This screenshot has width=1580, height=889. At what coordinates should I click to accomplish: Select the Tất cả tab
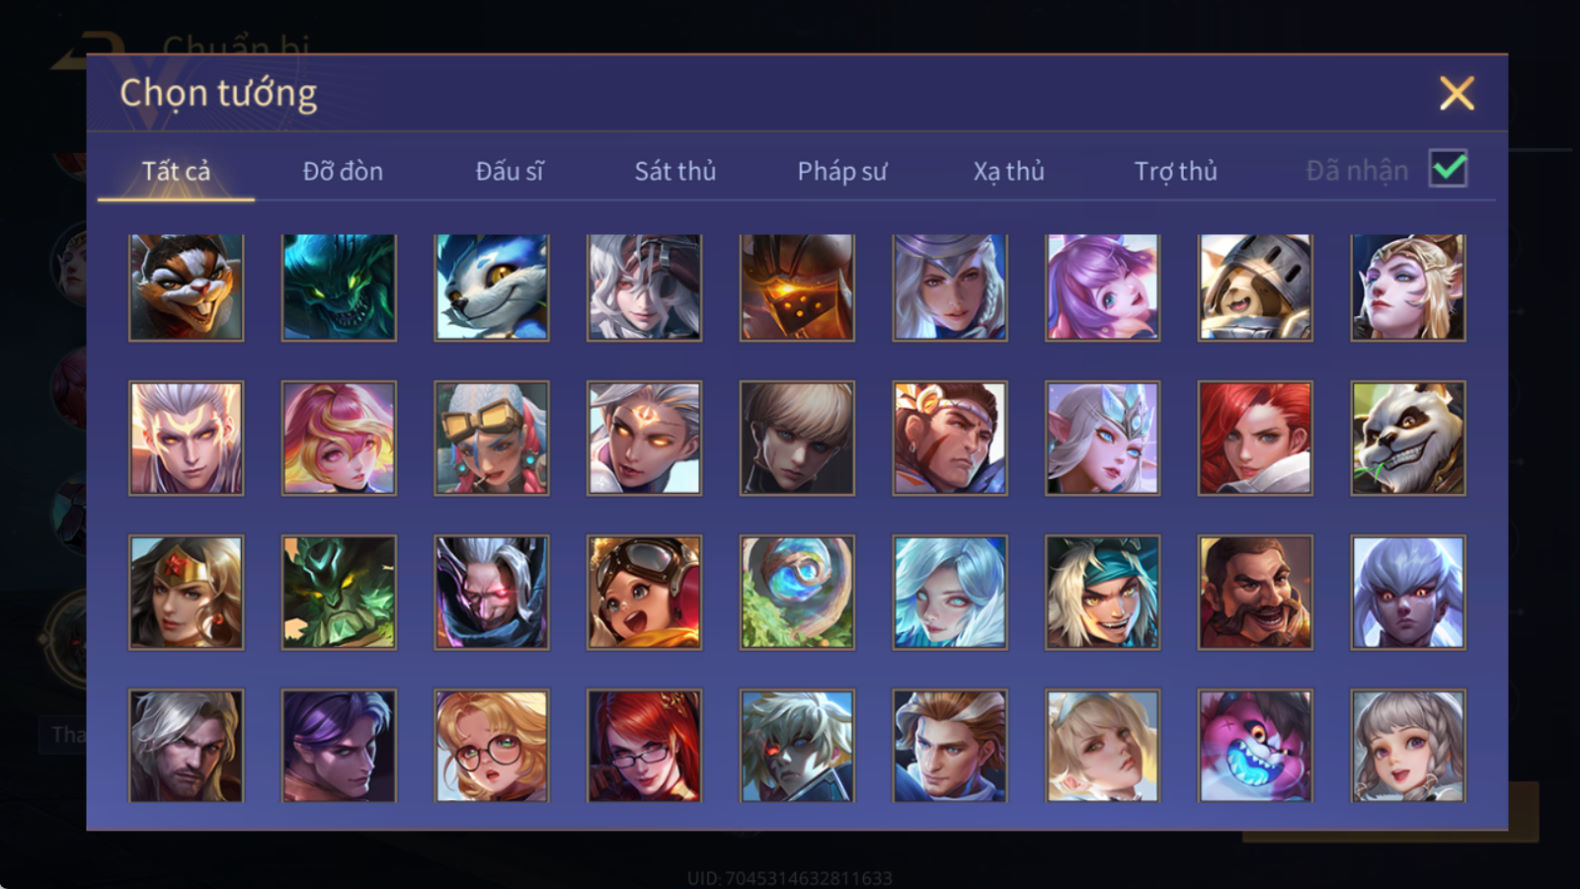tap(176, 171)
